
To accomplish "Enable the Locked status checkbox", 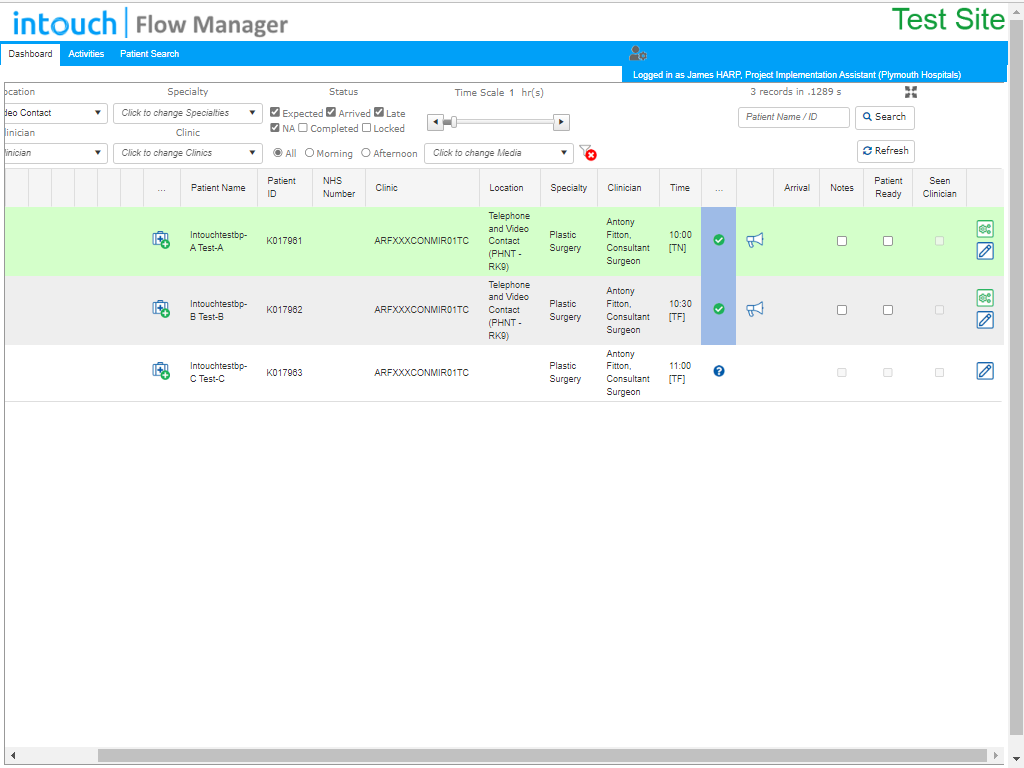I will (366, 127).
